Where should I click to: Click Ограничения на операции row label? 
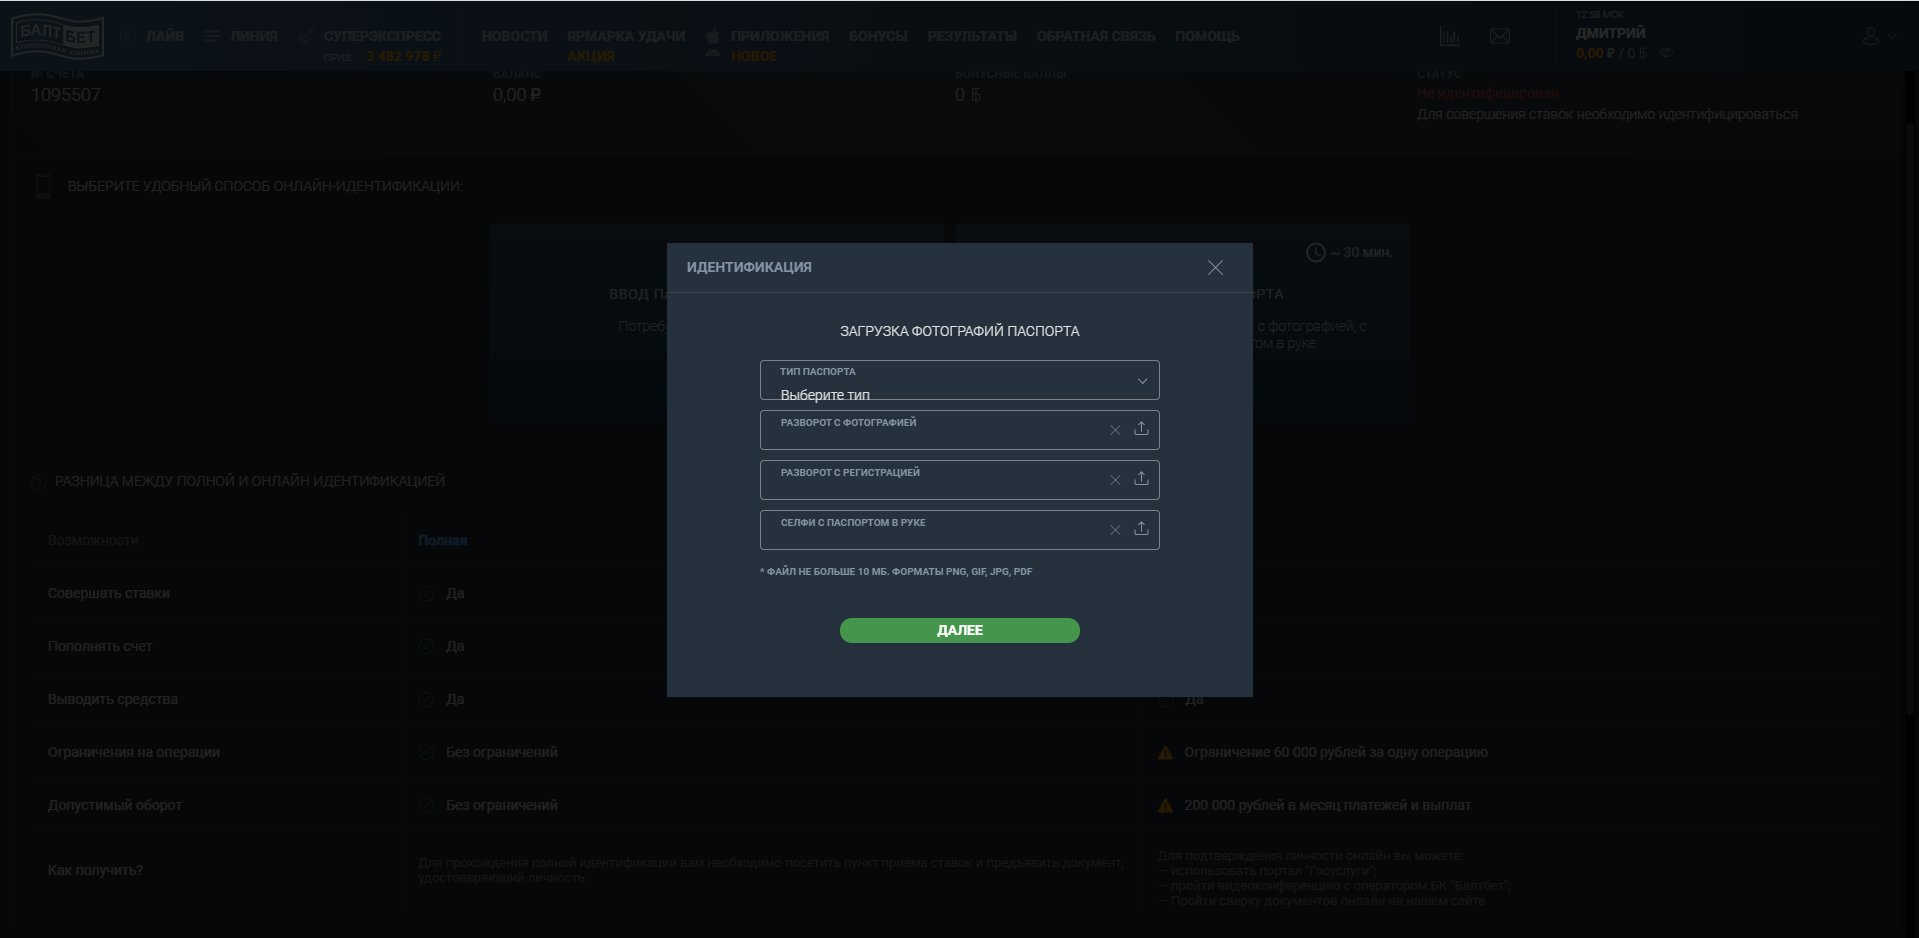click(134, 752)
